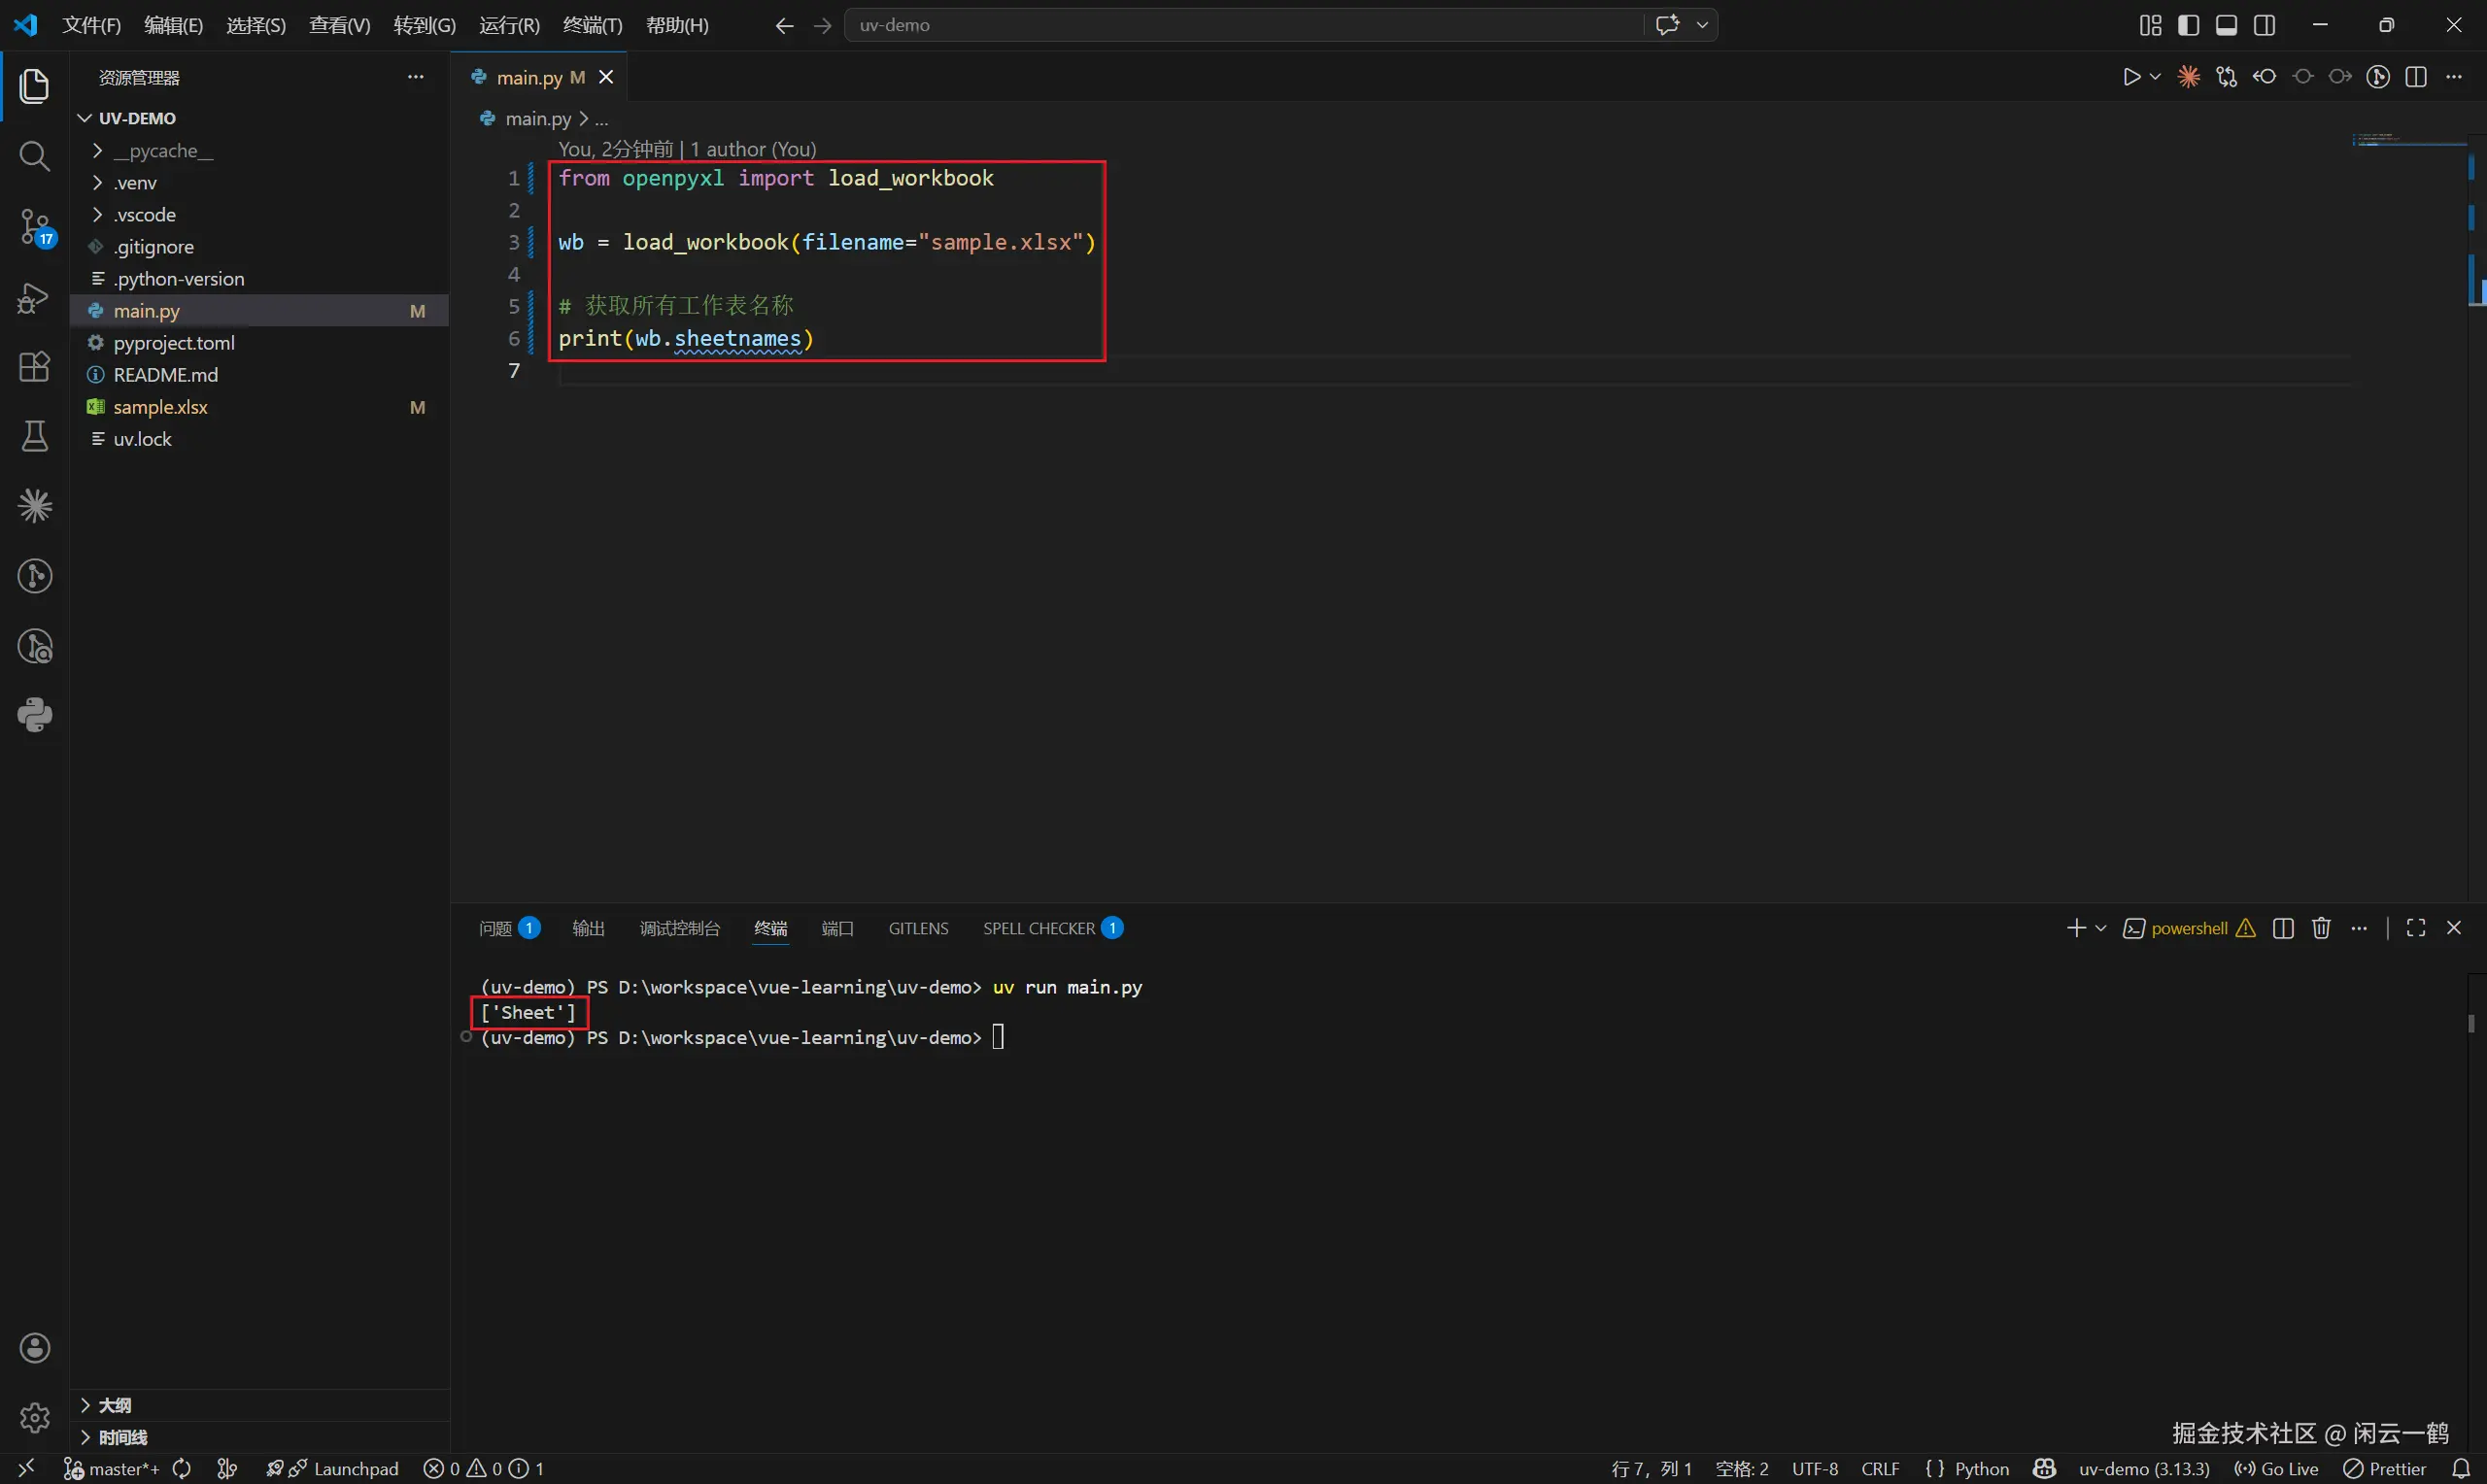
Task: Run Python file with play button
Action: click(x=2131, y=77)
